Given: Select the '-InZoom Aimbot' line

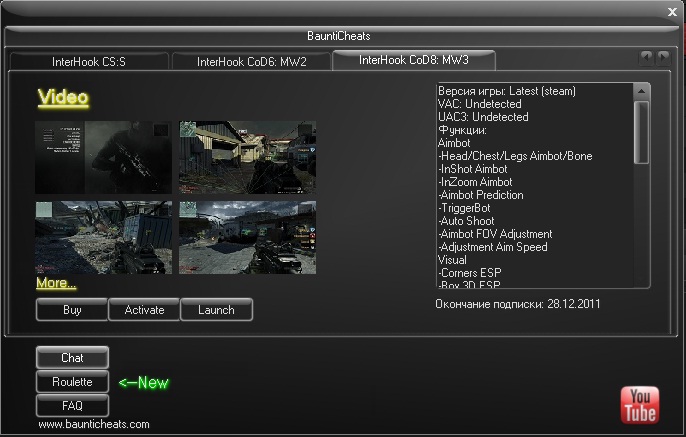Looking at the screenshot, I should pyautogui.click(x=475, y=182).
